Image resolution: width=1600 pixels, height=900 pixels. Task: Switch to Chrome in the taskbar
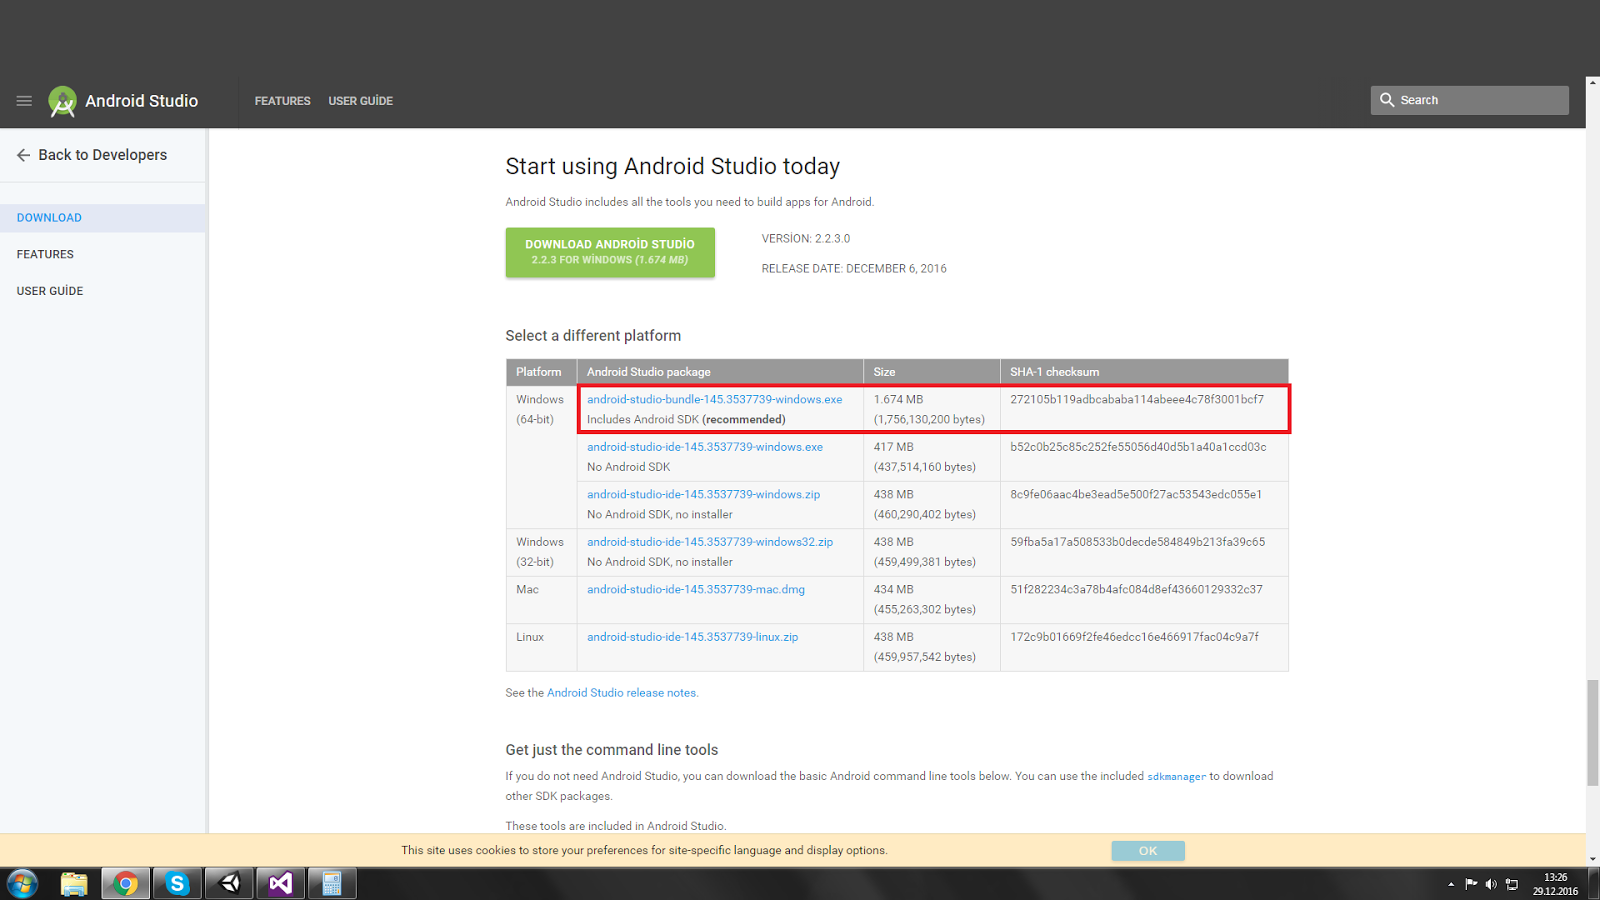click(126, 884)
